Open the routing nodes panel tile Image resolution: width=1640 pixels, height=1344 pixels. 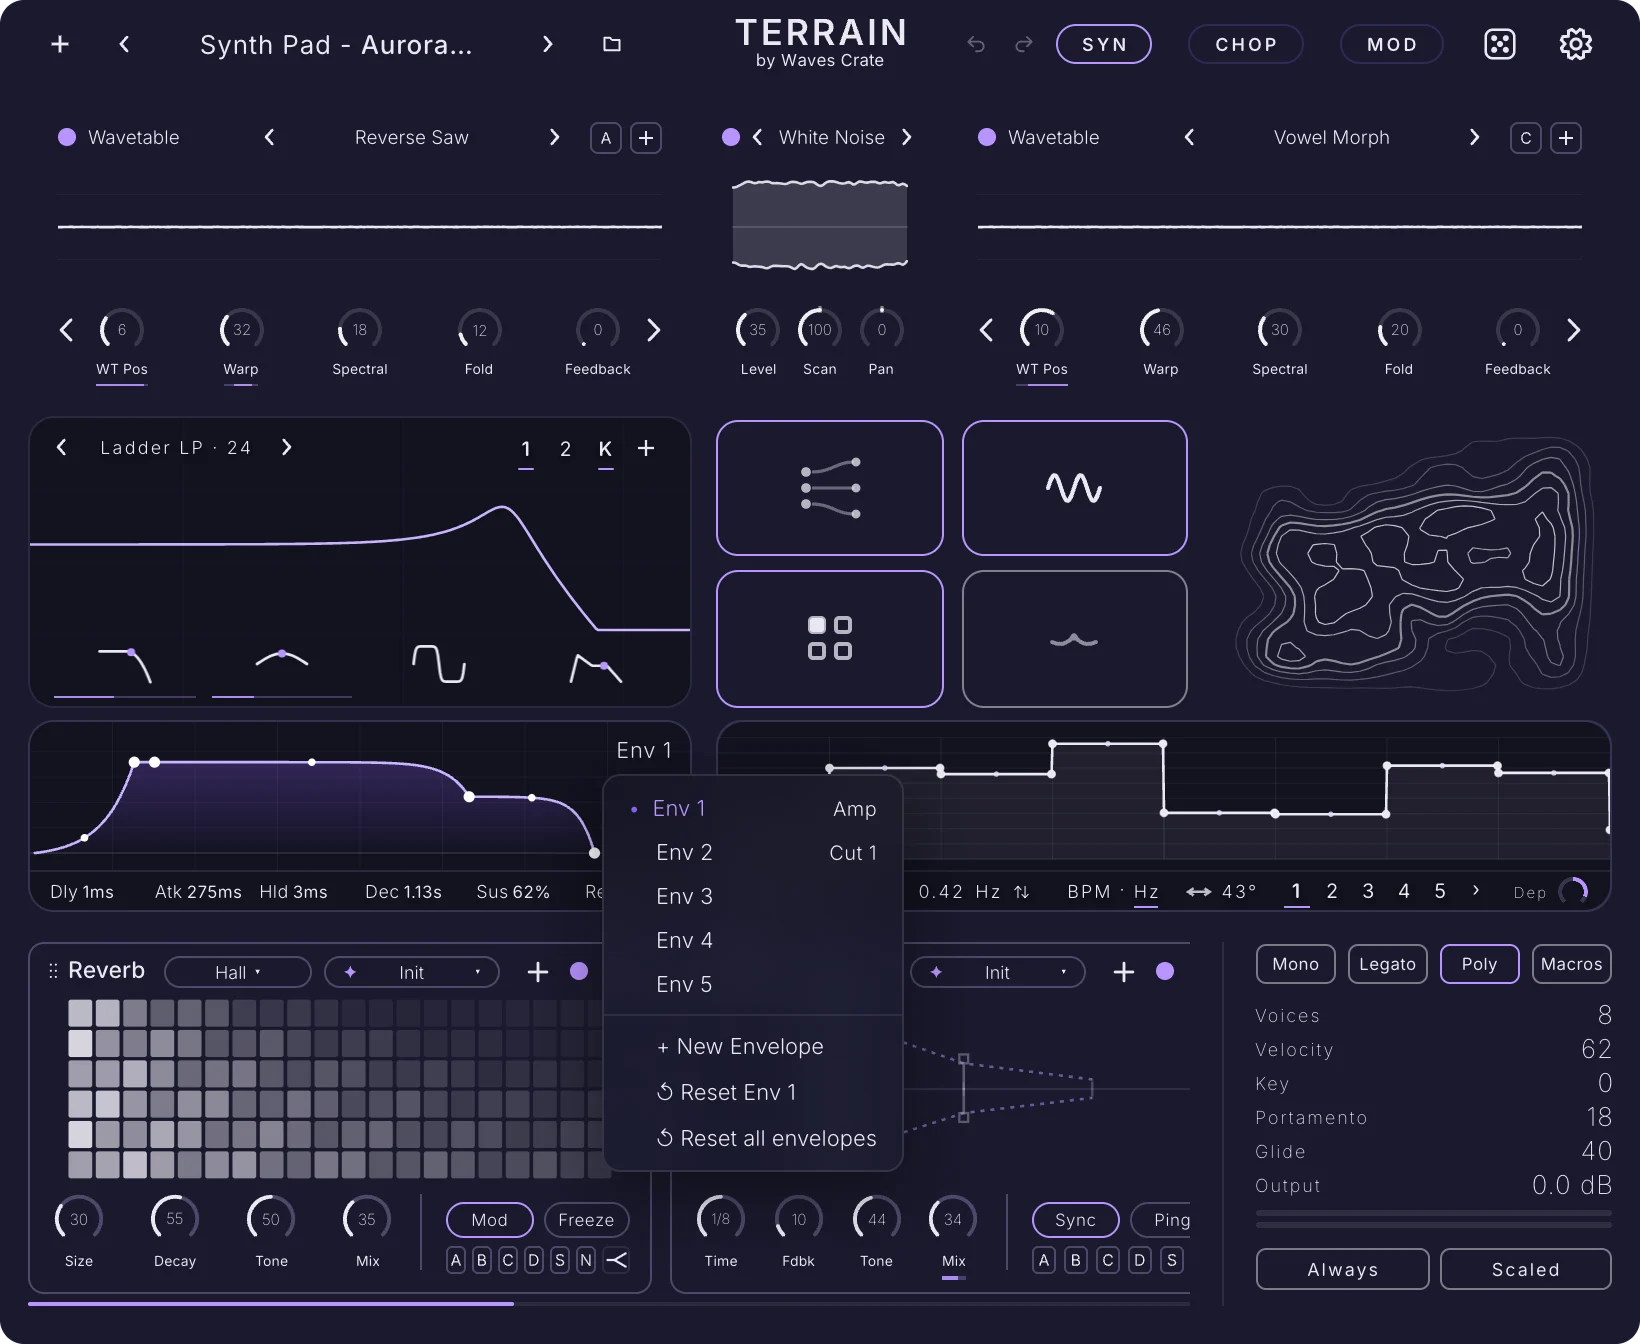click(x=830, y=488)
